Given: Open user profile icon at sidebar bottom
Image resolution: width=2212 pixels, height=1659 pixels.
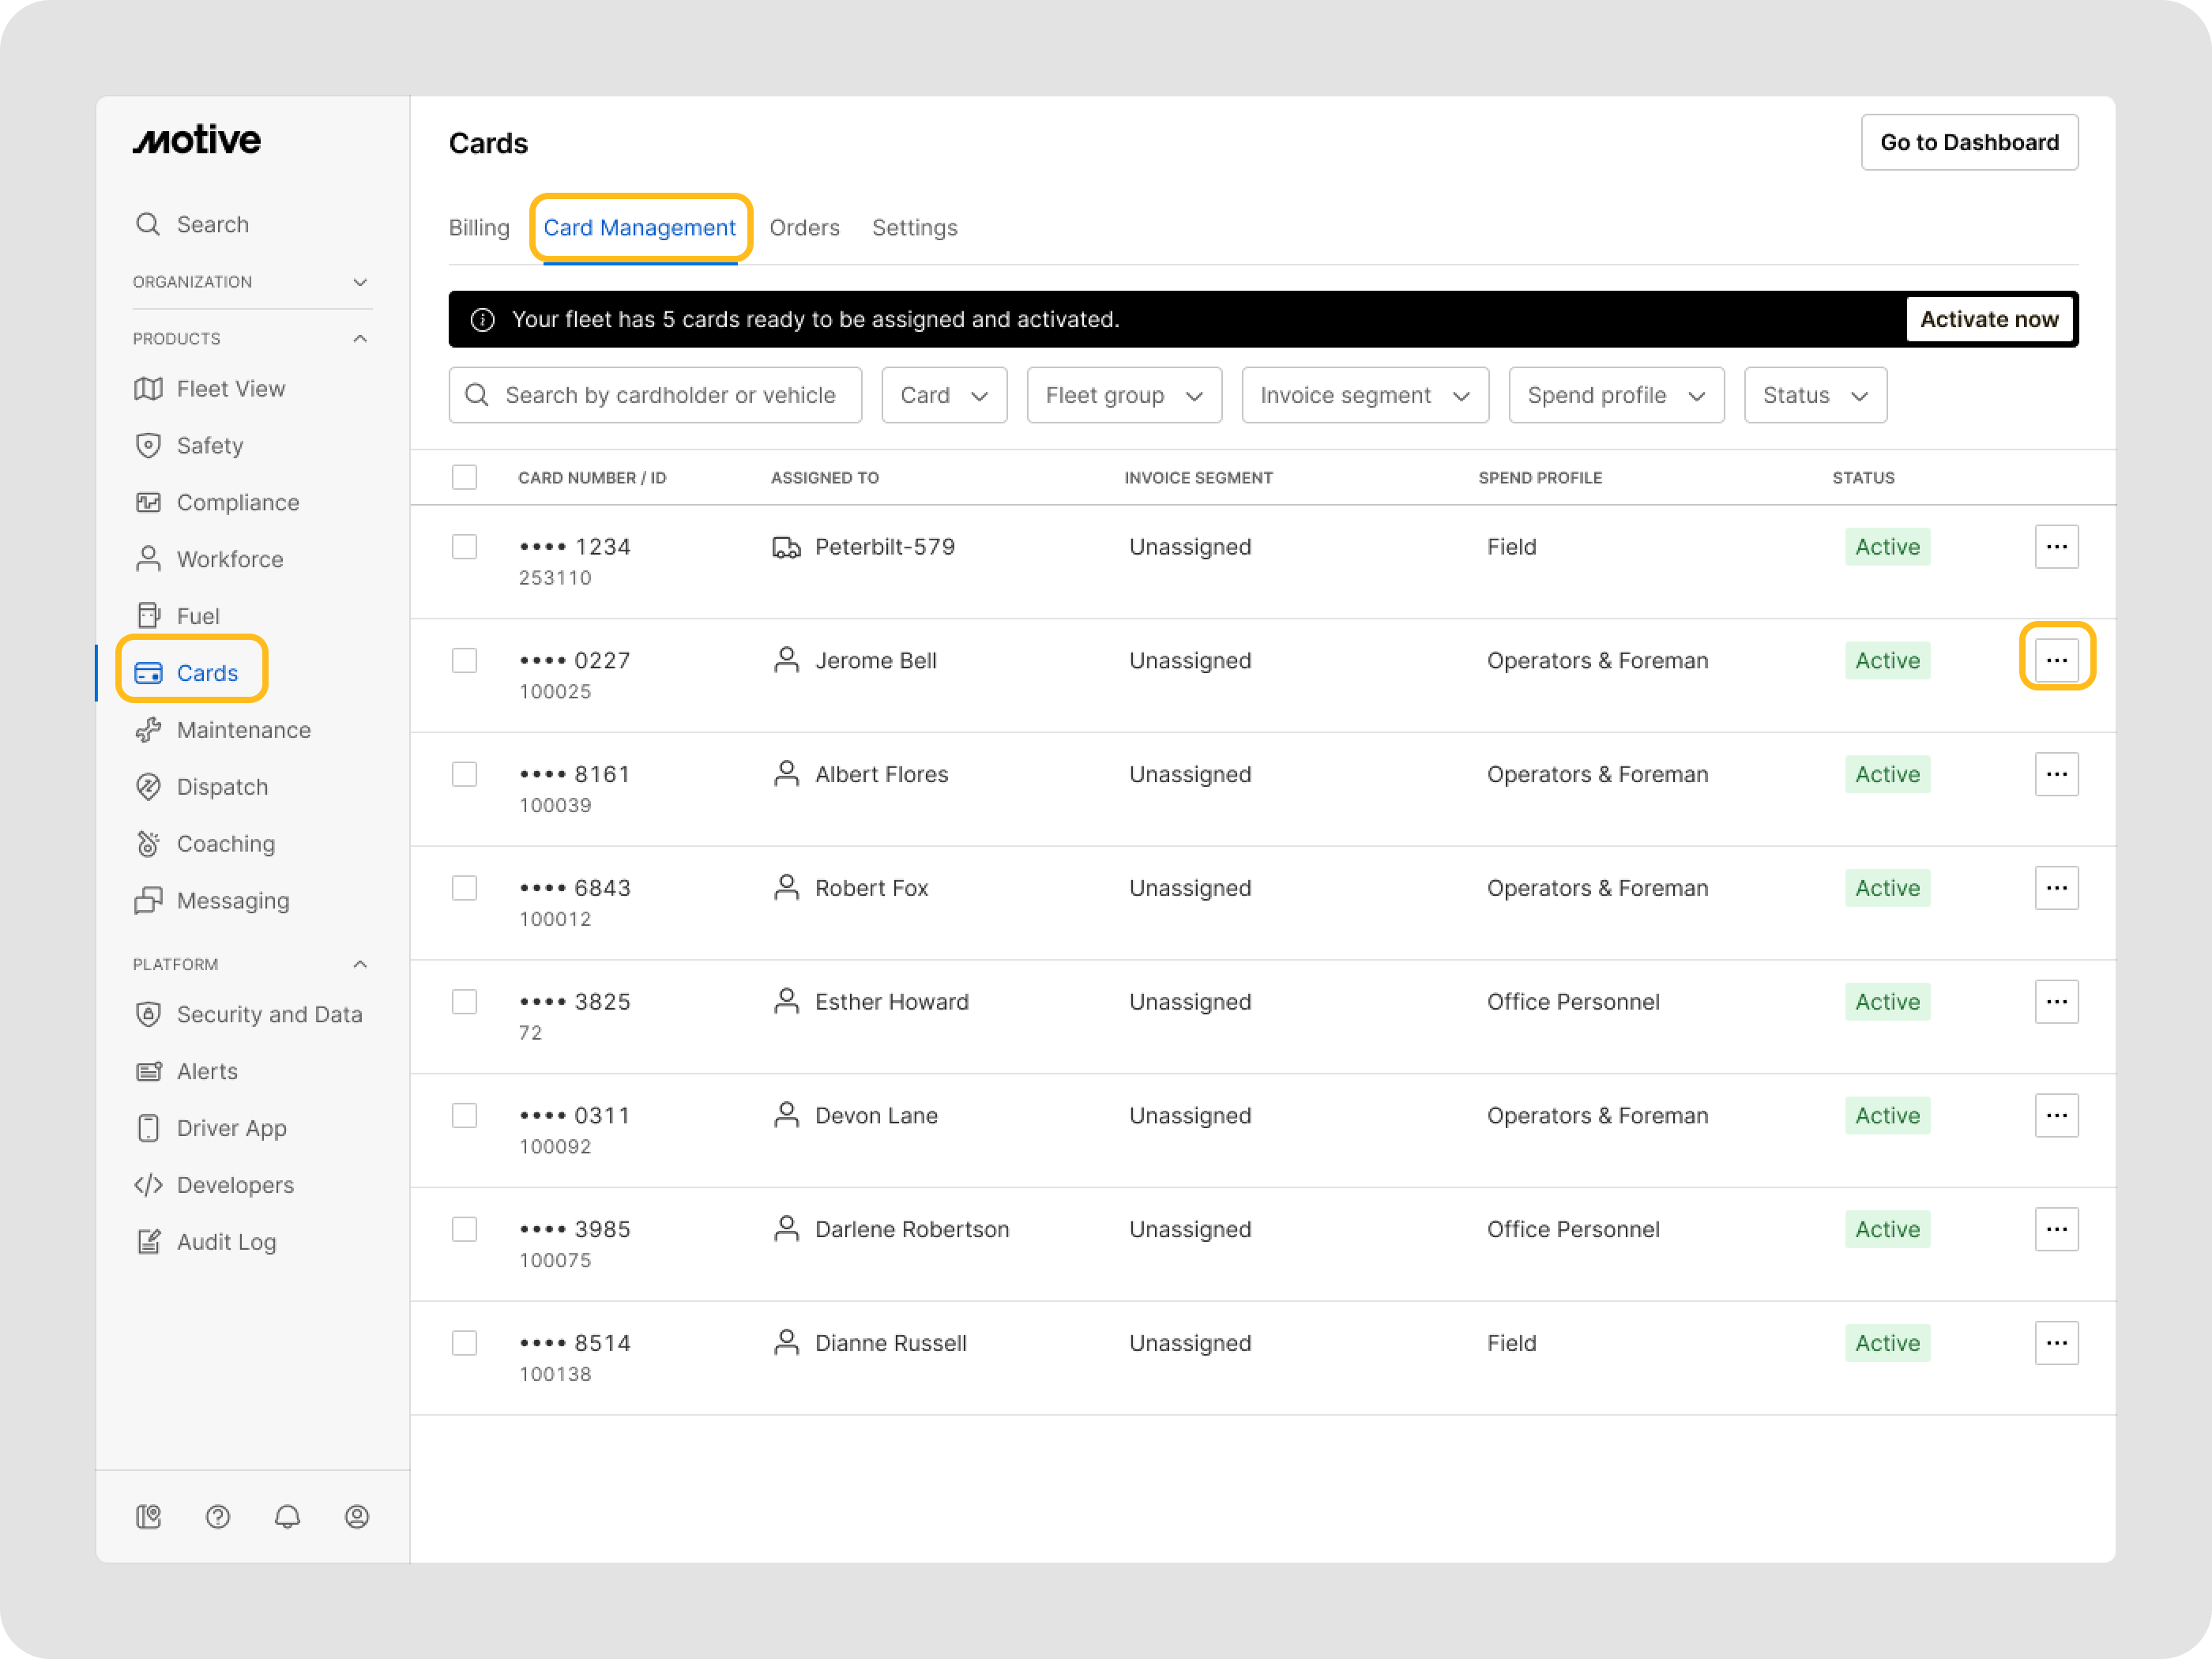Looking at the screenshot, I should (357, 1517).
